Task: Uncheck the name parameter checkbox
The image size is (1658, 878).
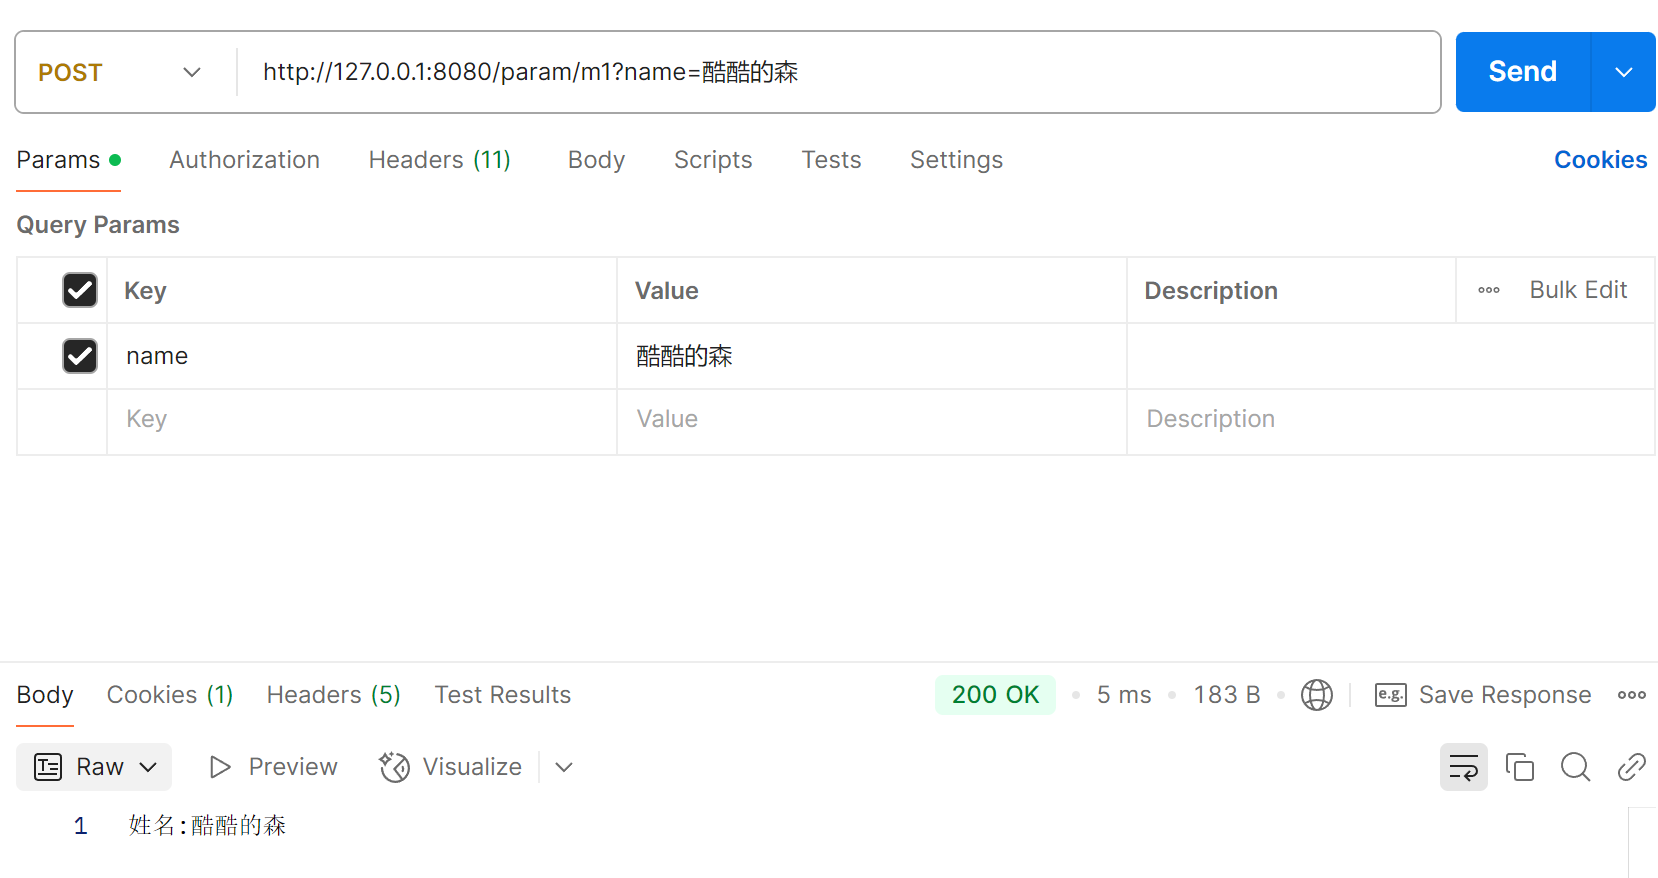Action: (x=80, y=356)
